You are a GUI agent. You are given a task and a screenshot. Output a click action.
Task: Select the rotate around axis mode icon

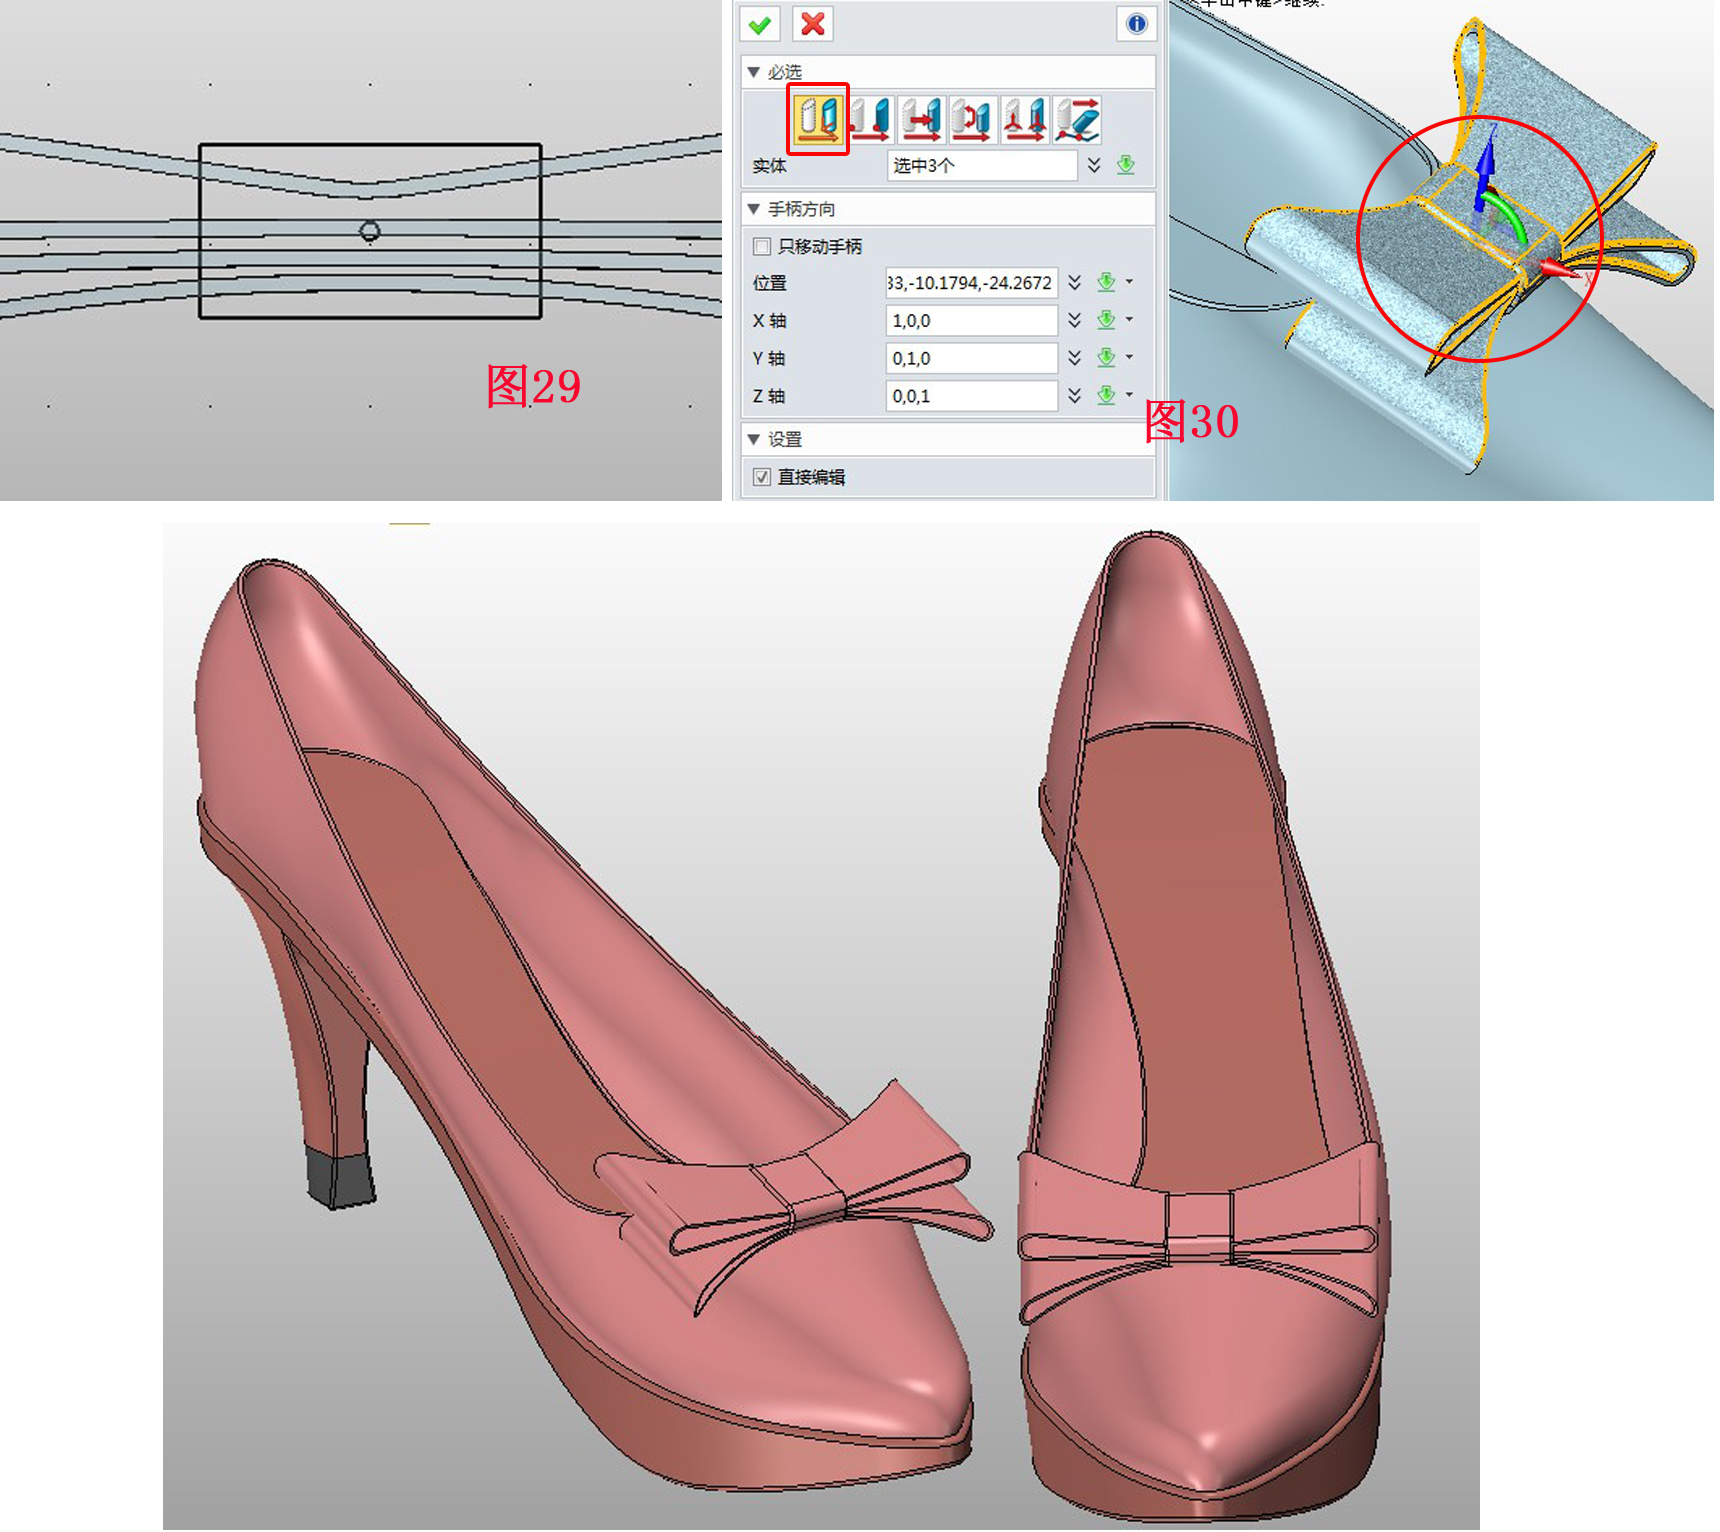coord(974,119)
